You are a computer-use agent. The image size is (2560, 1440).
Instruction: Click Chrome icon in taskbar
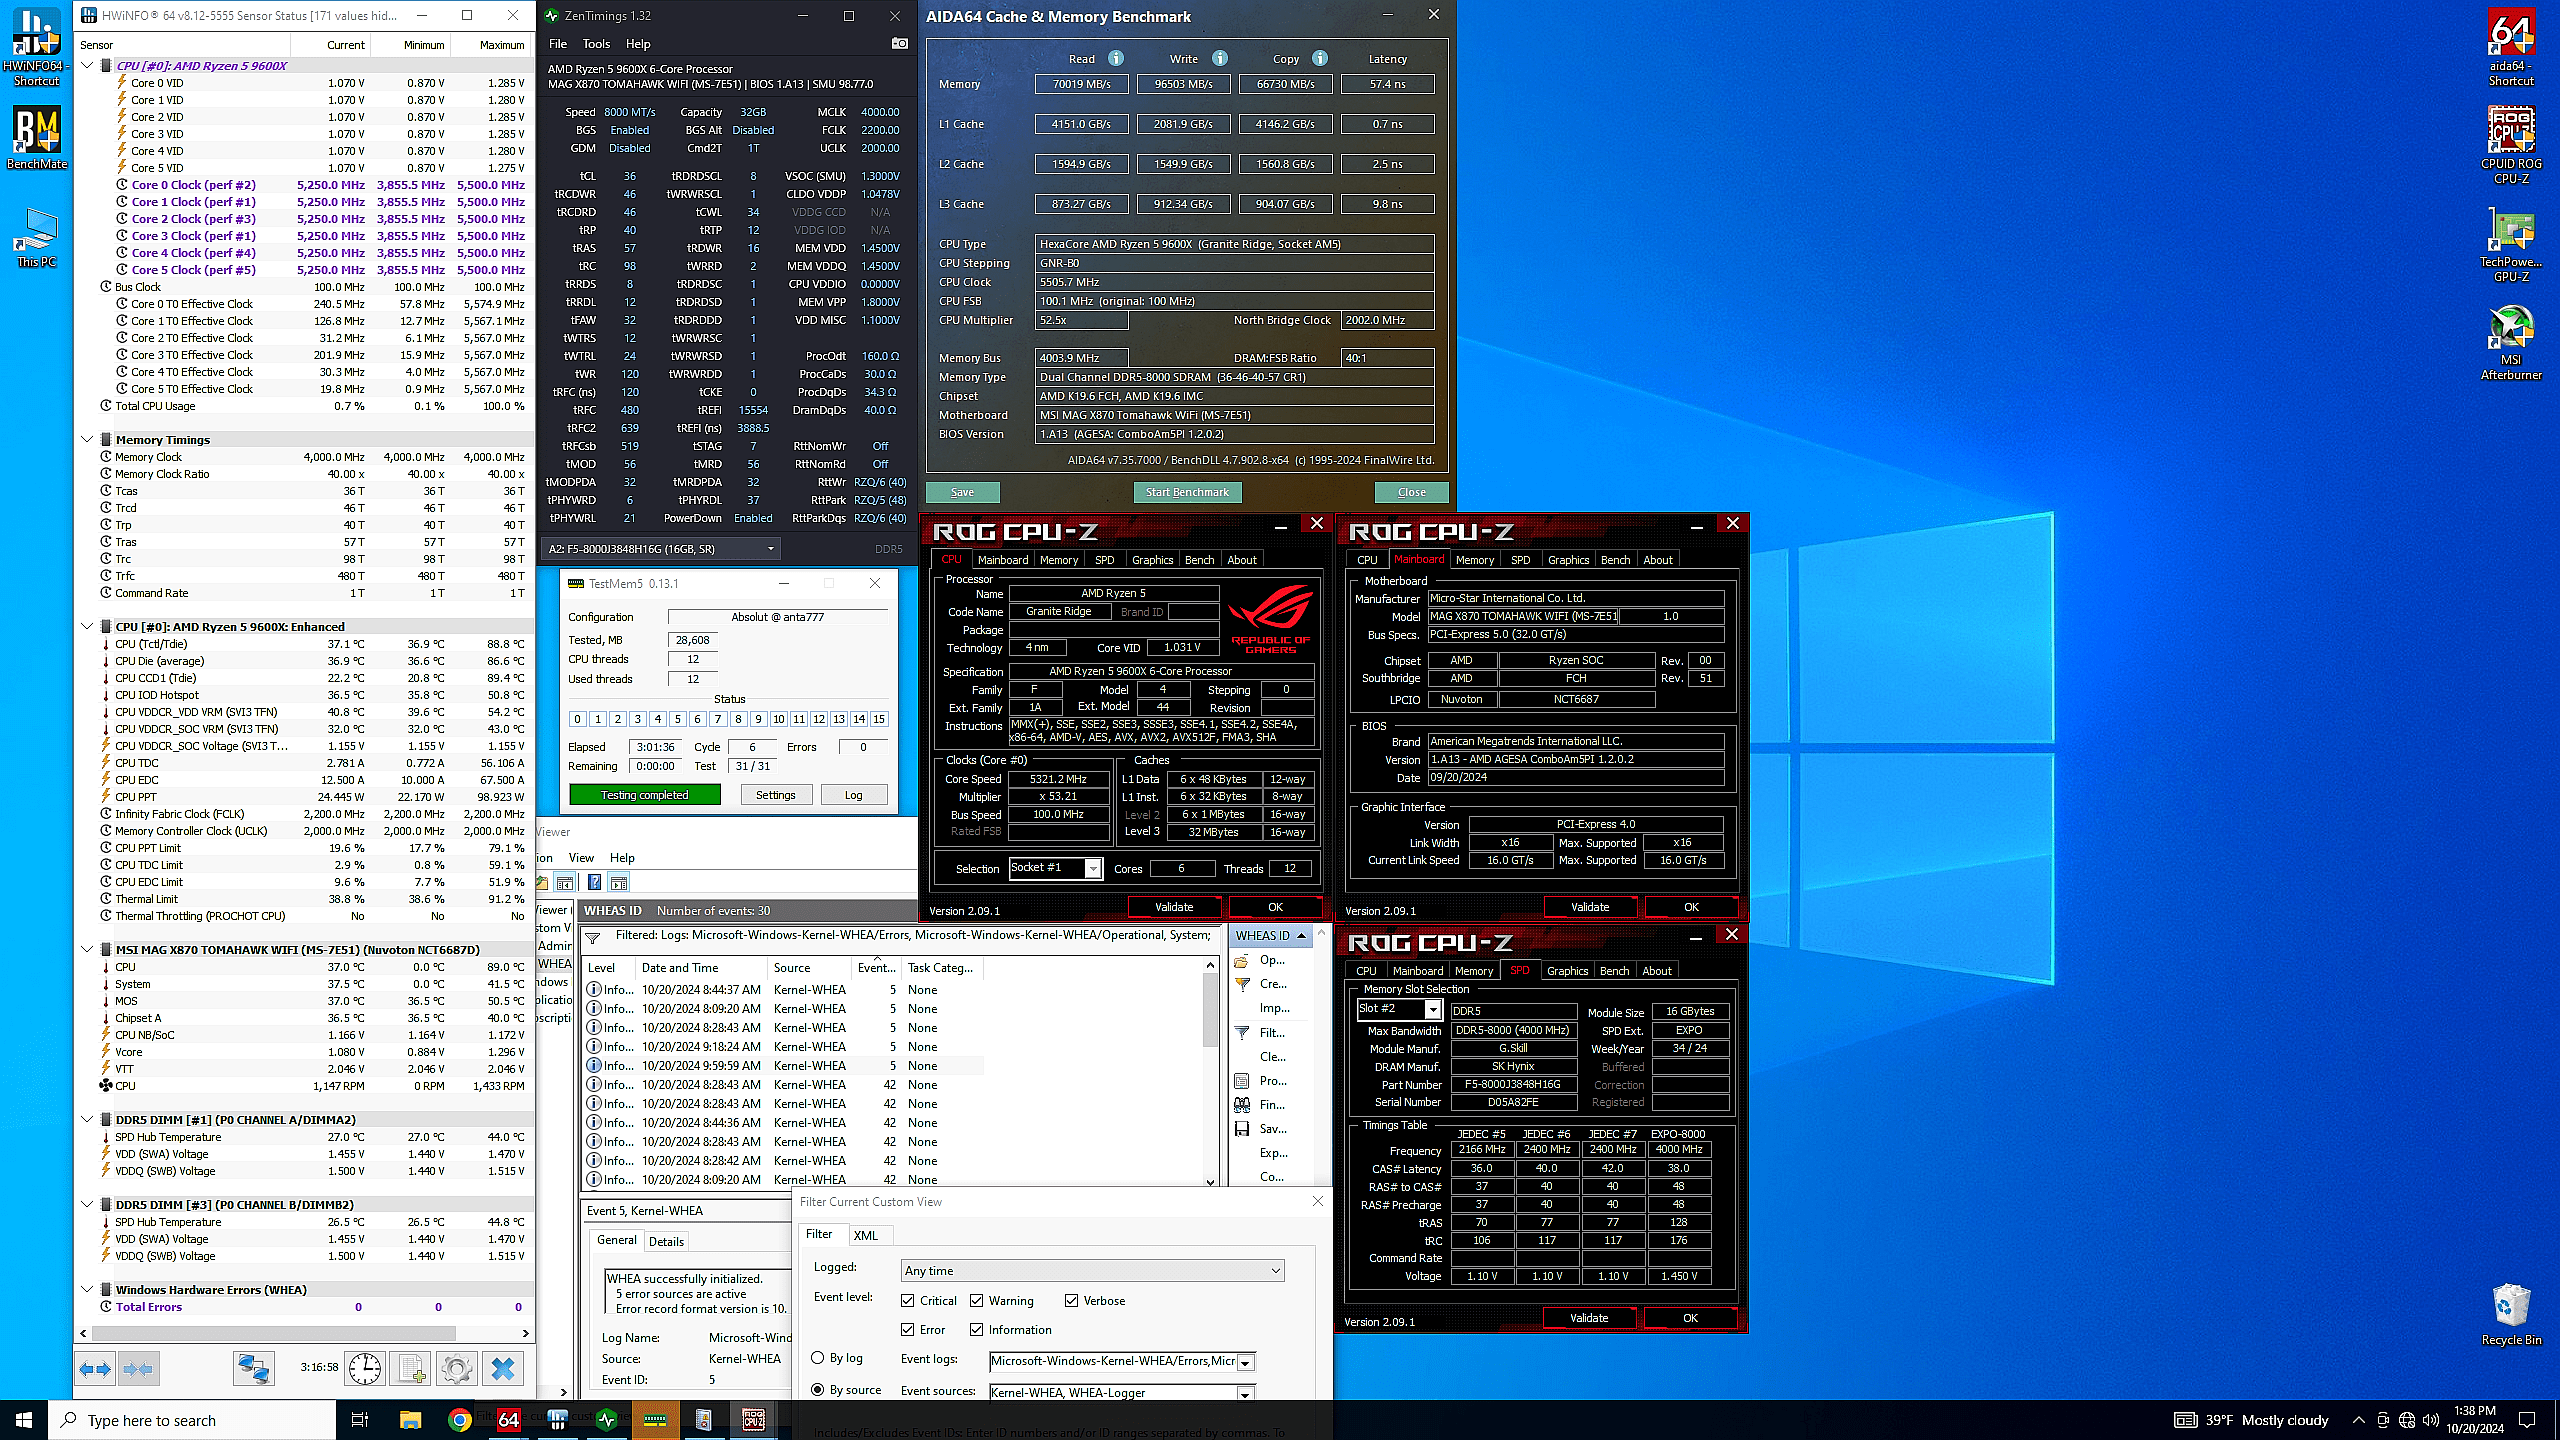click(459, 1420)
